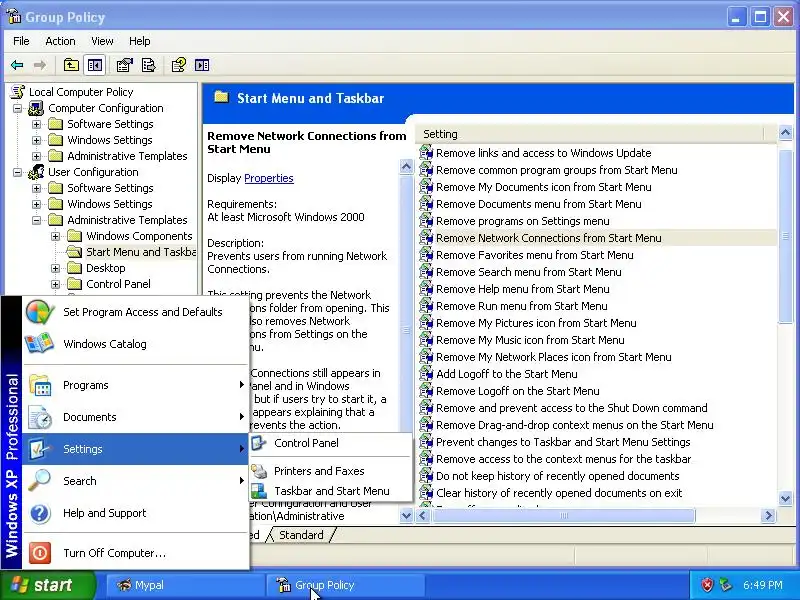Collapse the Computer Configuration node

coord(18,108)
